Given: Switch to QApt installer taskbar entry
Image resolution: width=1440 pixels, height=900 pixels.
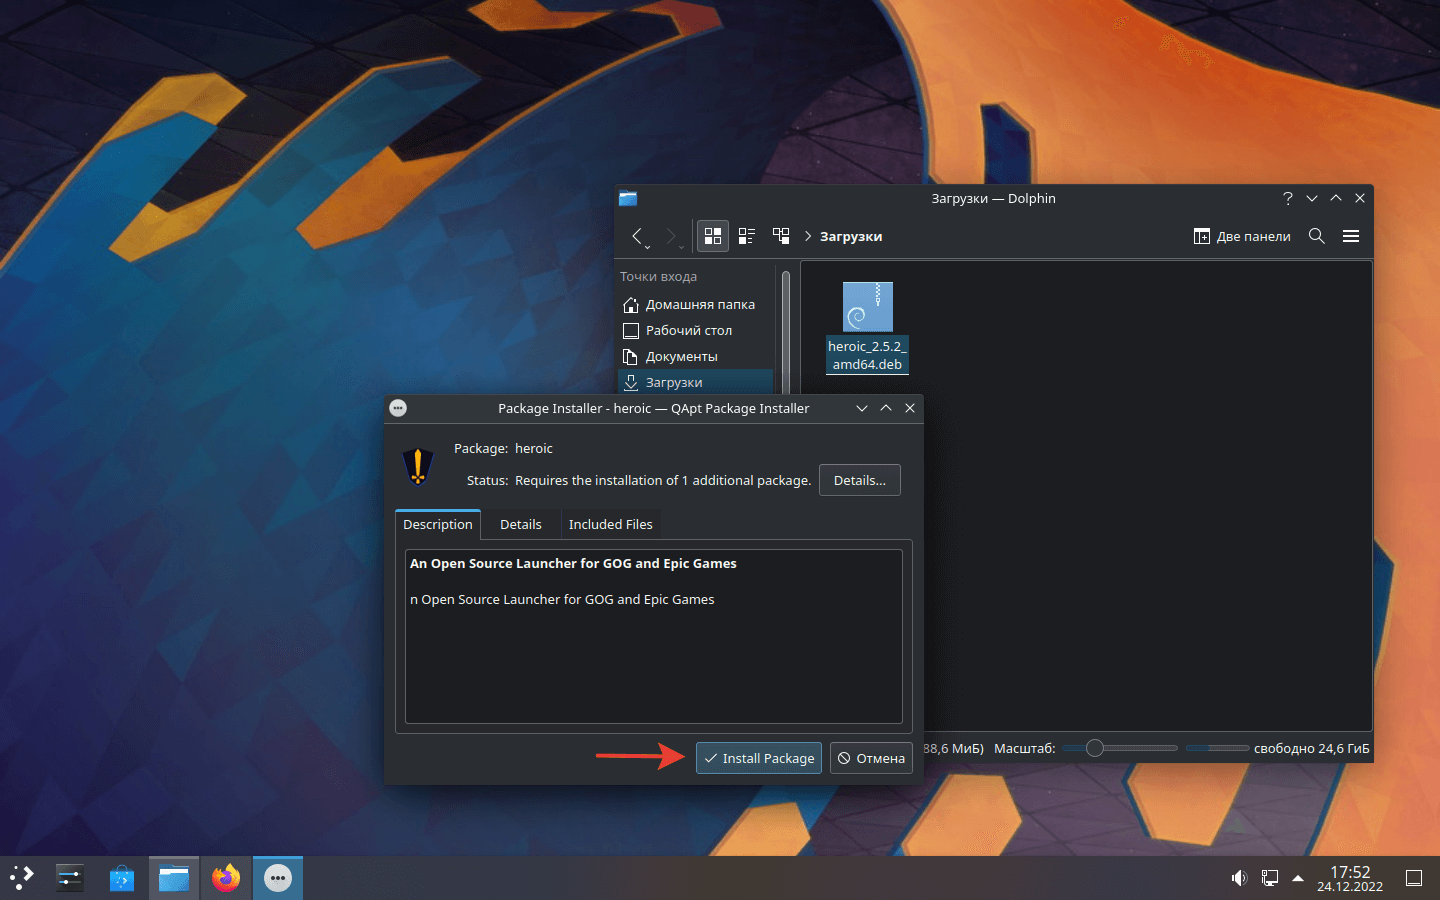Looking at the screenshot, I should pos(278,878).
